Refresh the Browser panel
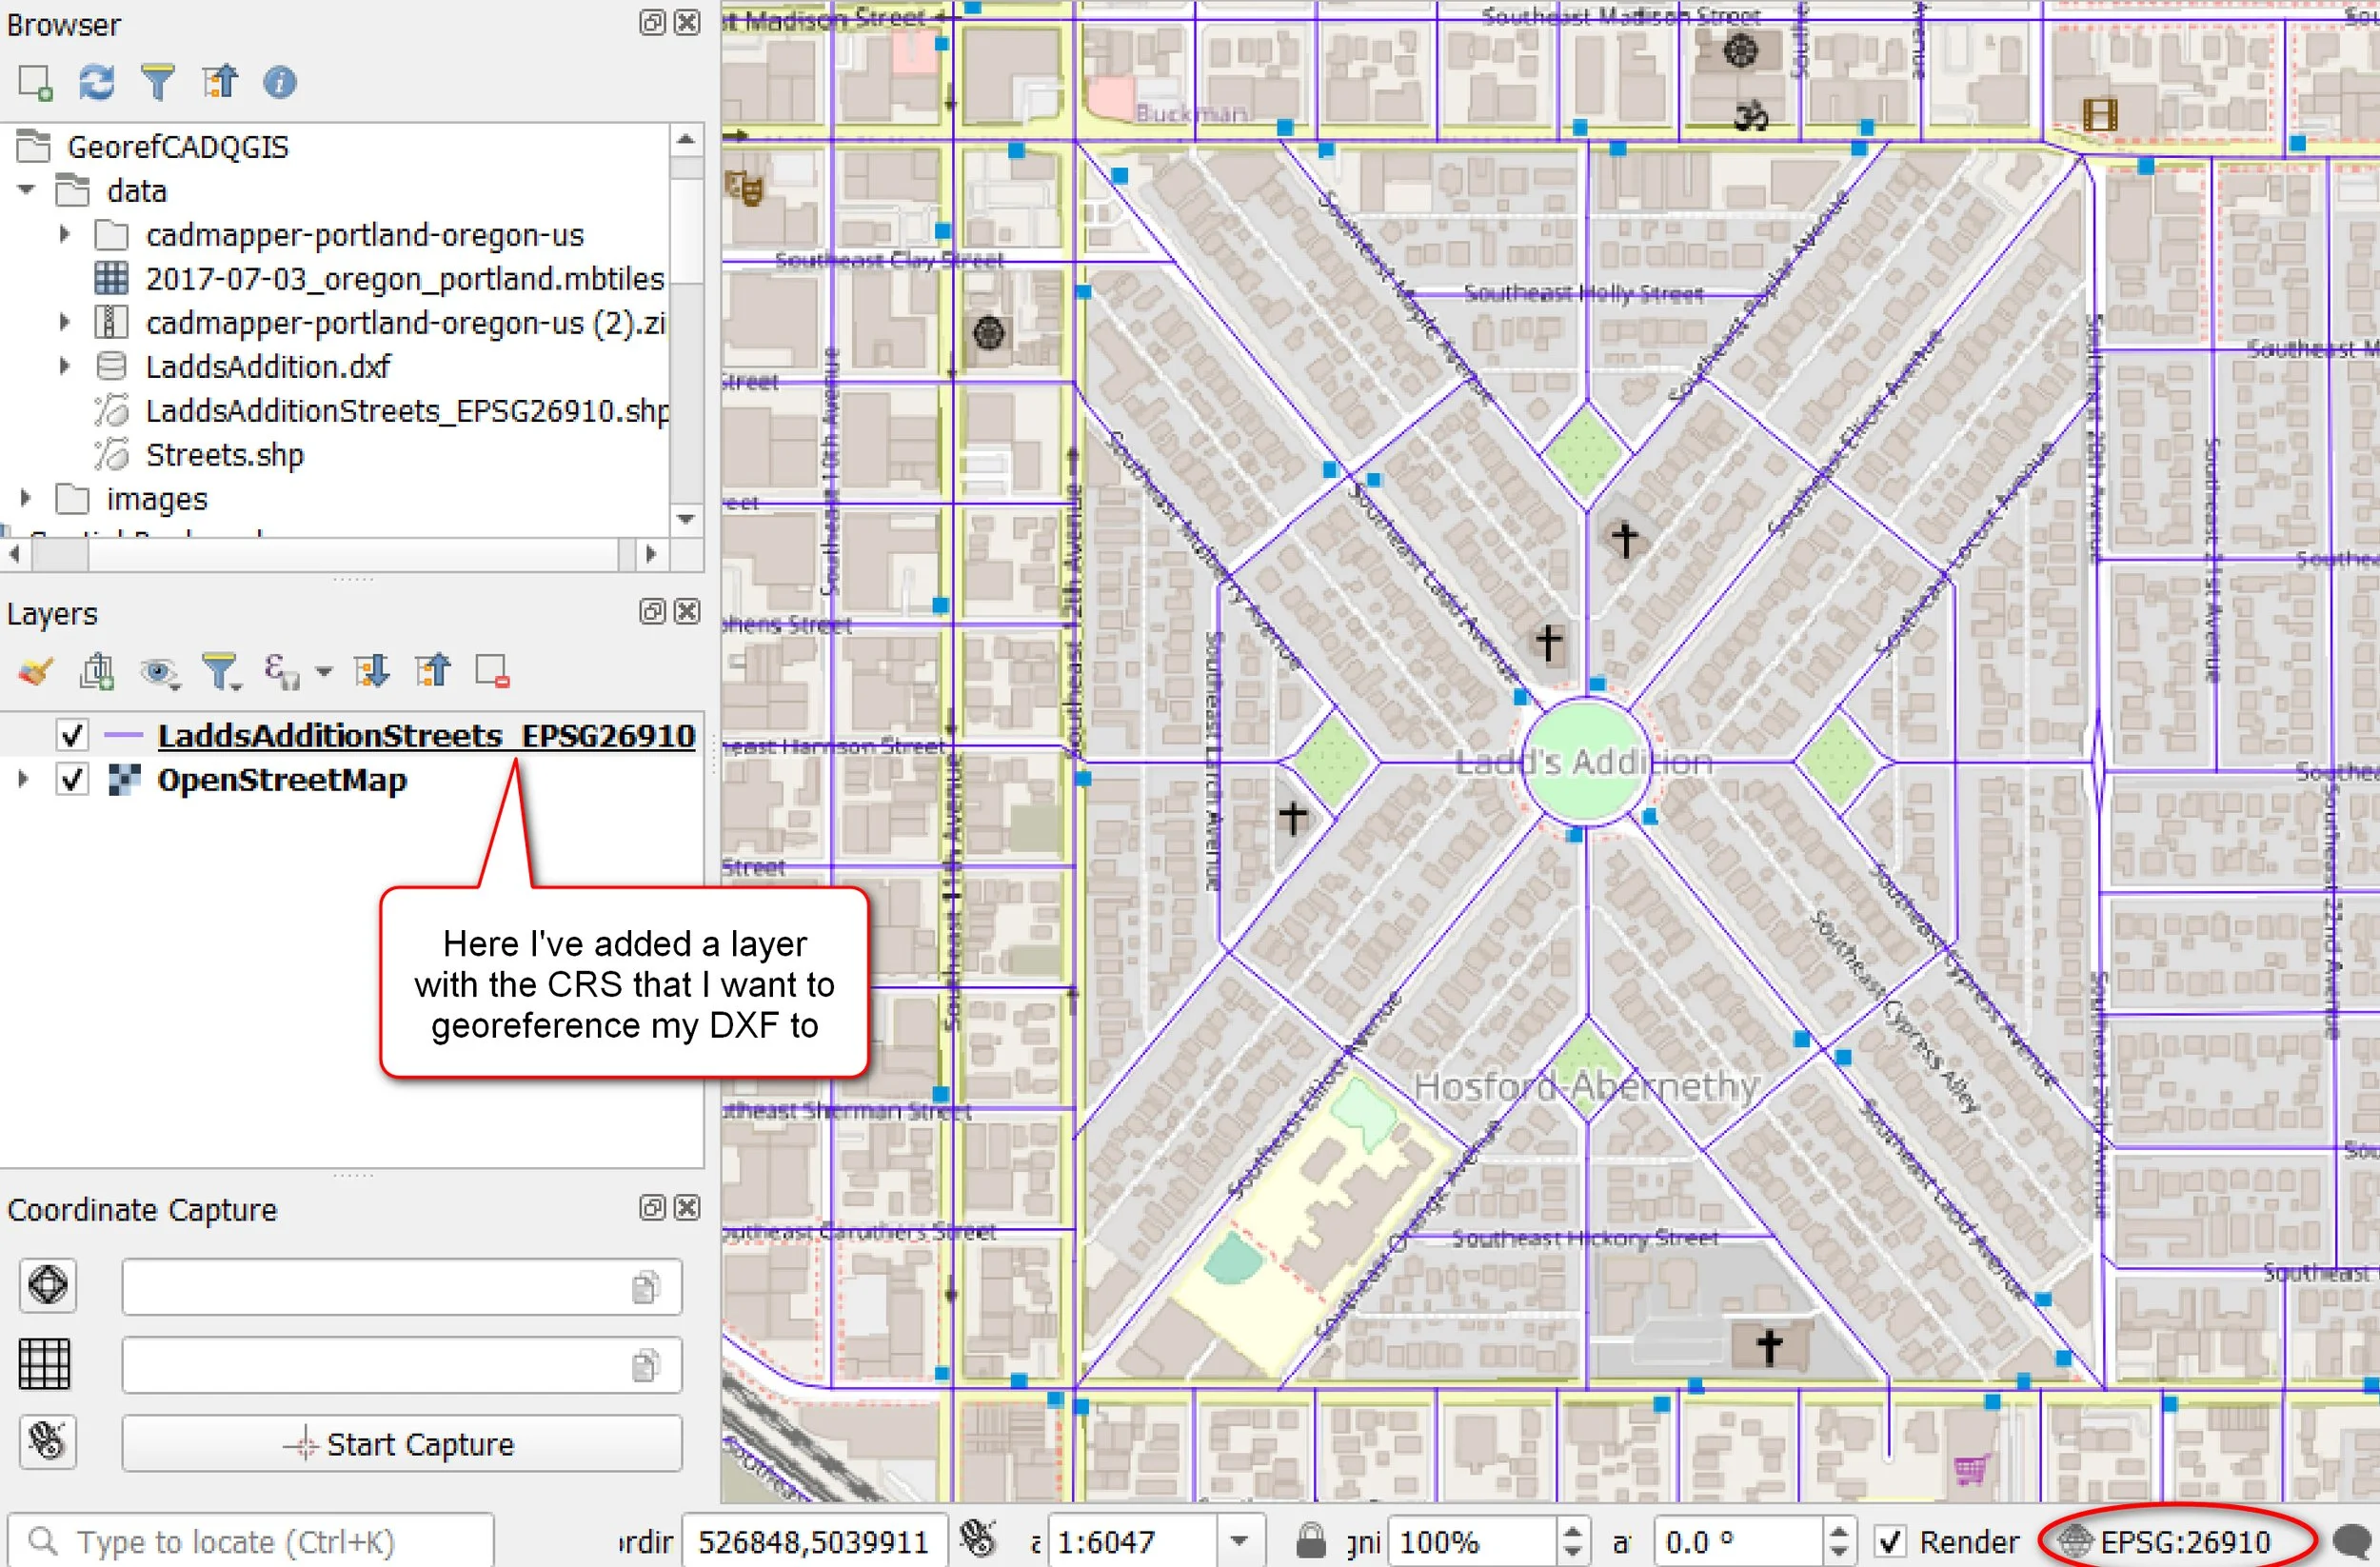The width and height of the screenshot is (2380, 1567). pyautogui.click(x=97, y=82)
